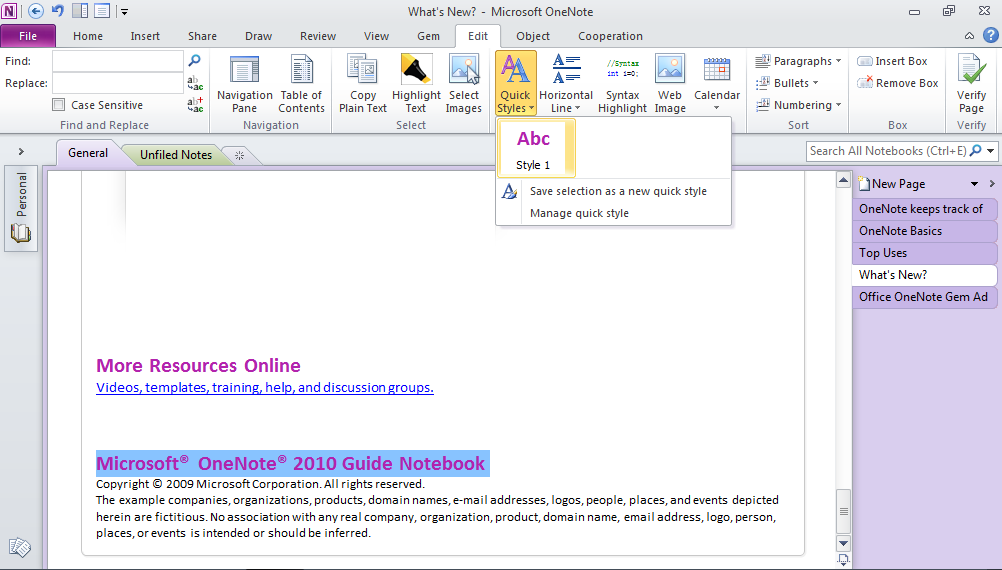Insert a Table of Contents
This screenshot has width=1002, height=570.
[302, 85]
